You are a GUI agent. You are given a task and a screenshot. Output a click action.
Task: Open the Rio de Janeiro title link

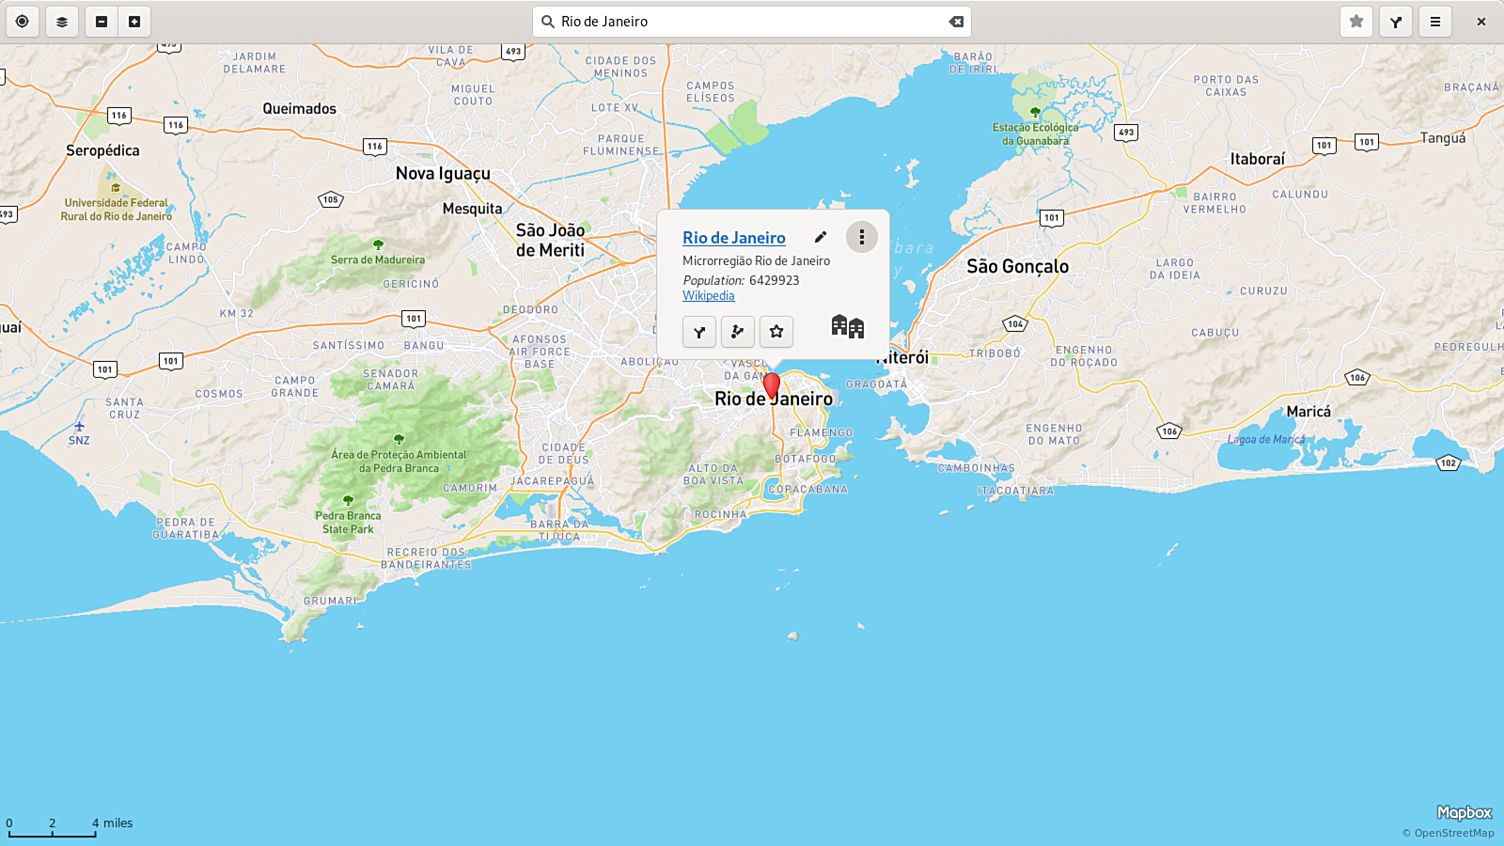733,237
